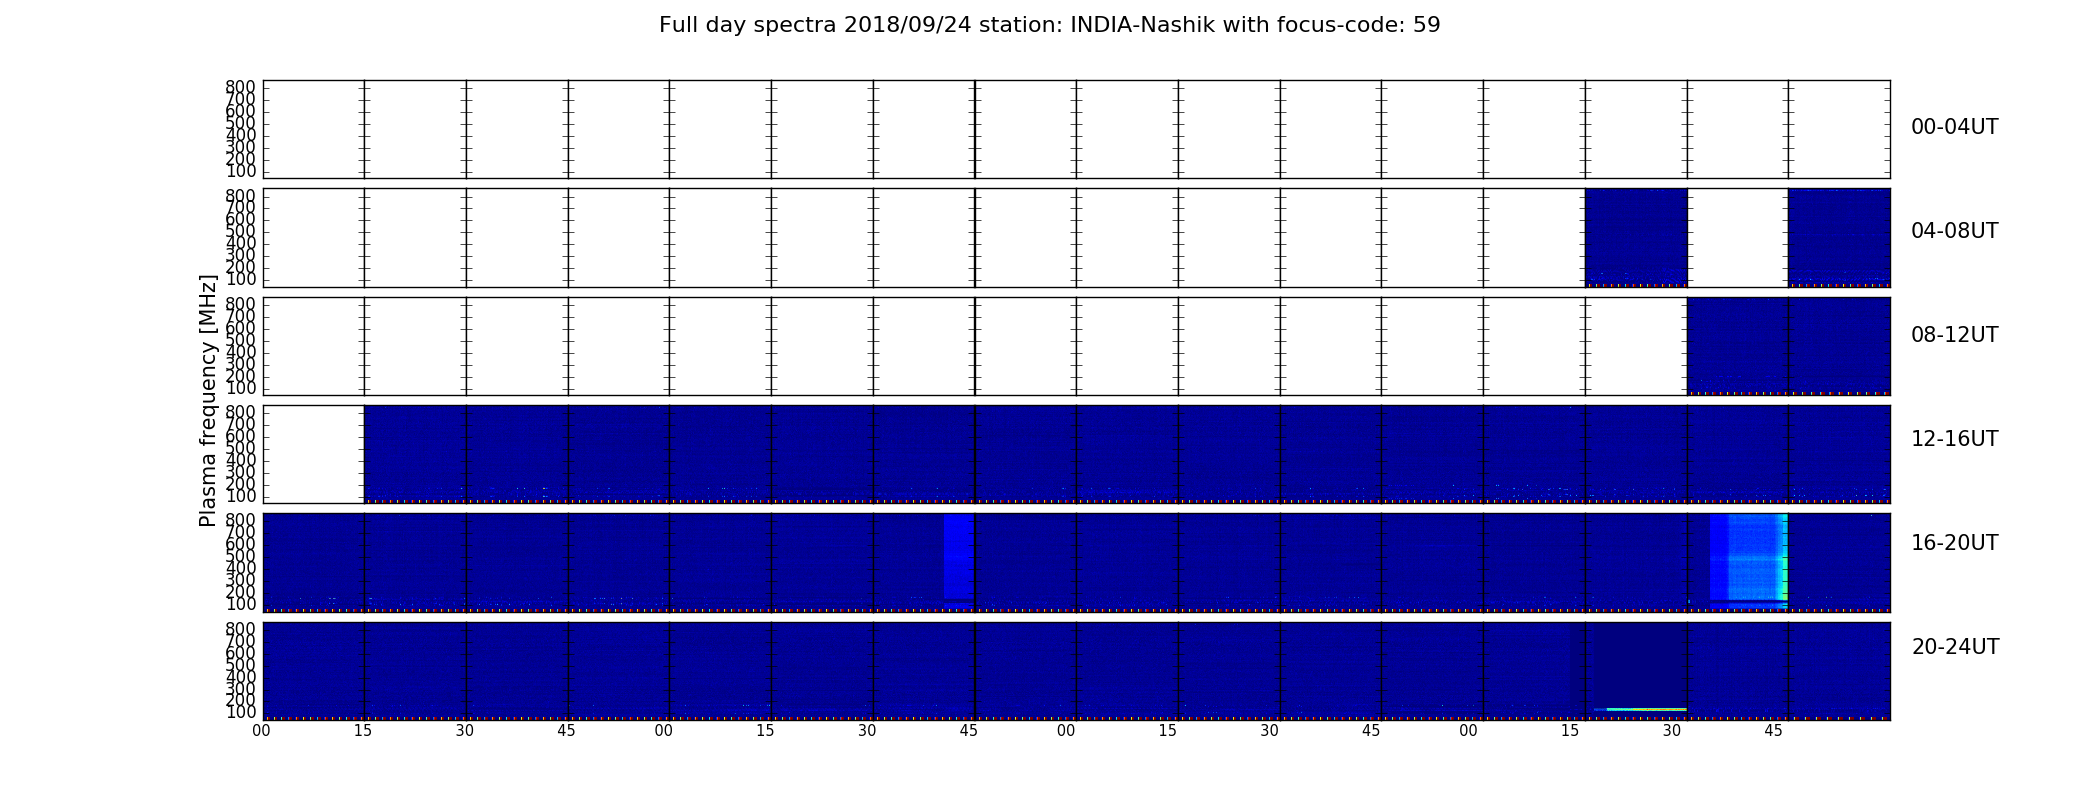Click the blue data block in 08-12UT row
Viewport: 2100px width, 800px height.
point(1788,345)
